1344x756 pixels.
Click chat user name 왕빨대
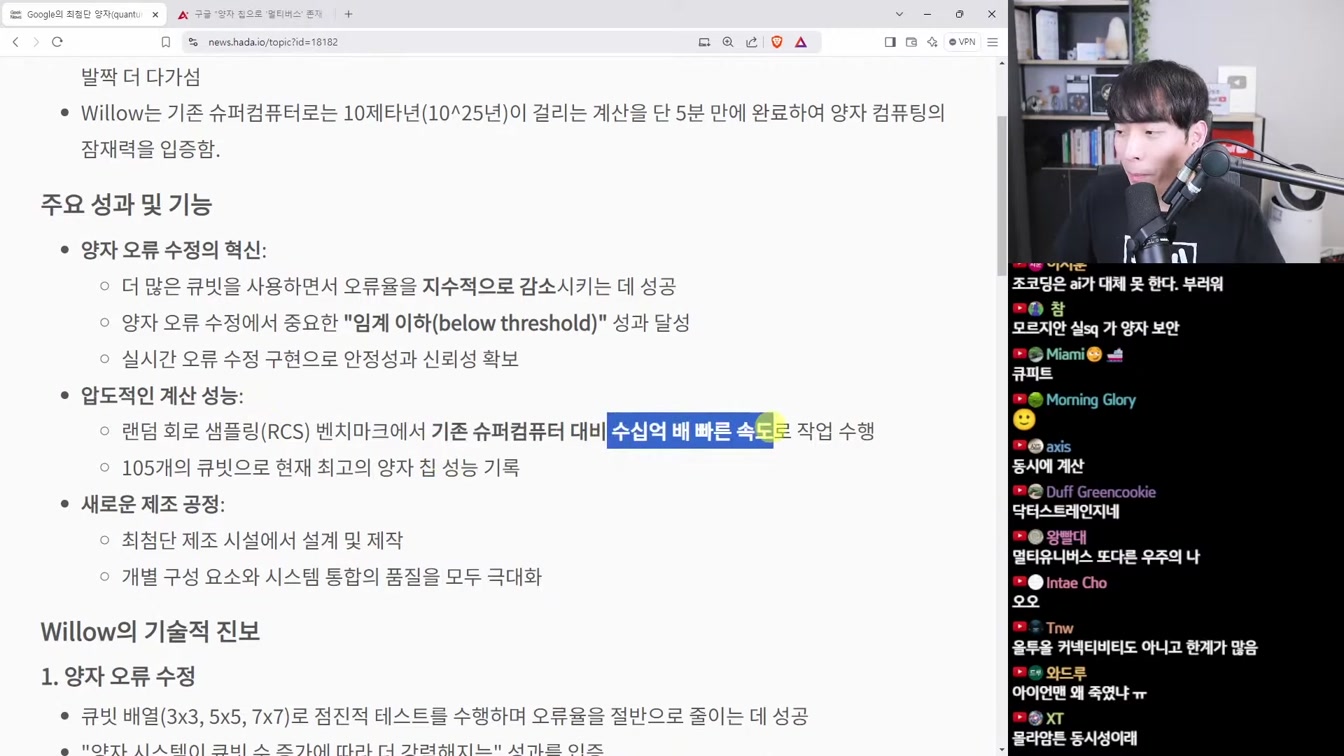(1066, 537)
